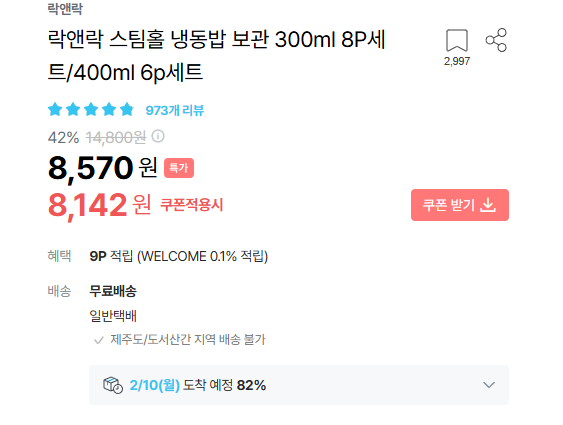
Task: Click the download arrow in 쿠폰 받기
Action: pyautogui.click(x=488, y=205)
